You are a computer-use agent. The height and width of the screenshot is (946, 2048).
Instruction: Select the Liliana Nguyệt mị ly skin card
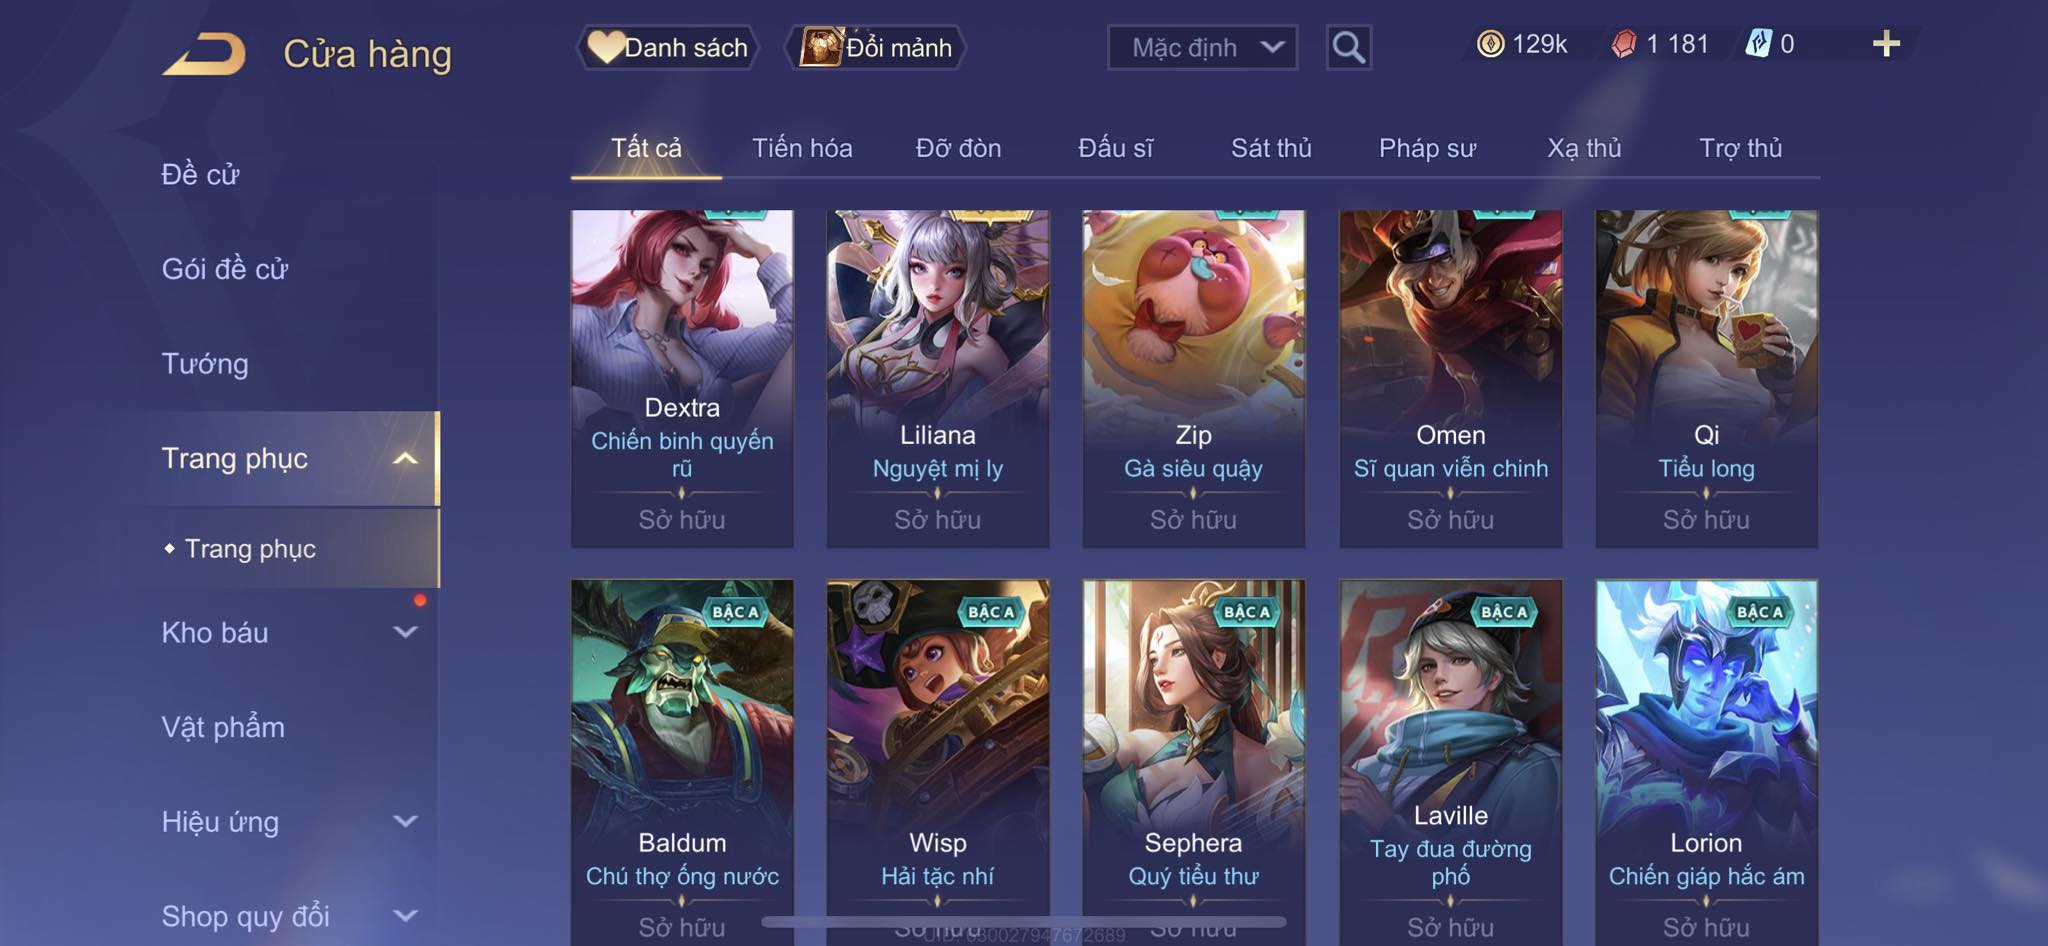[938, 378]
